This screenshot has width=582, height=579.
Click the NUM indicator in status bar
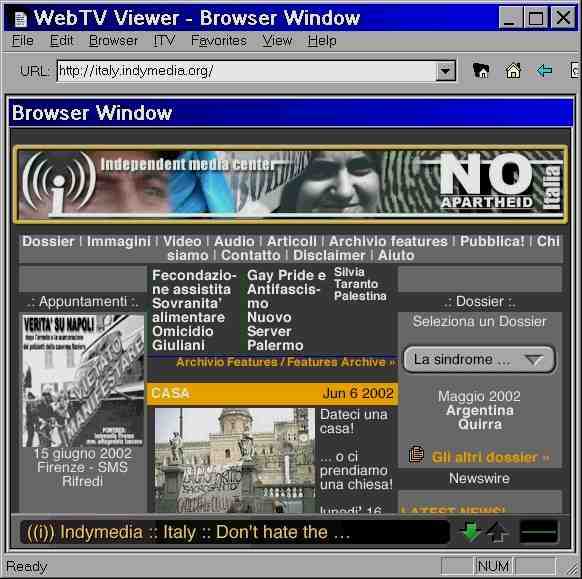point(493,566)
